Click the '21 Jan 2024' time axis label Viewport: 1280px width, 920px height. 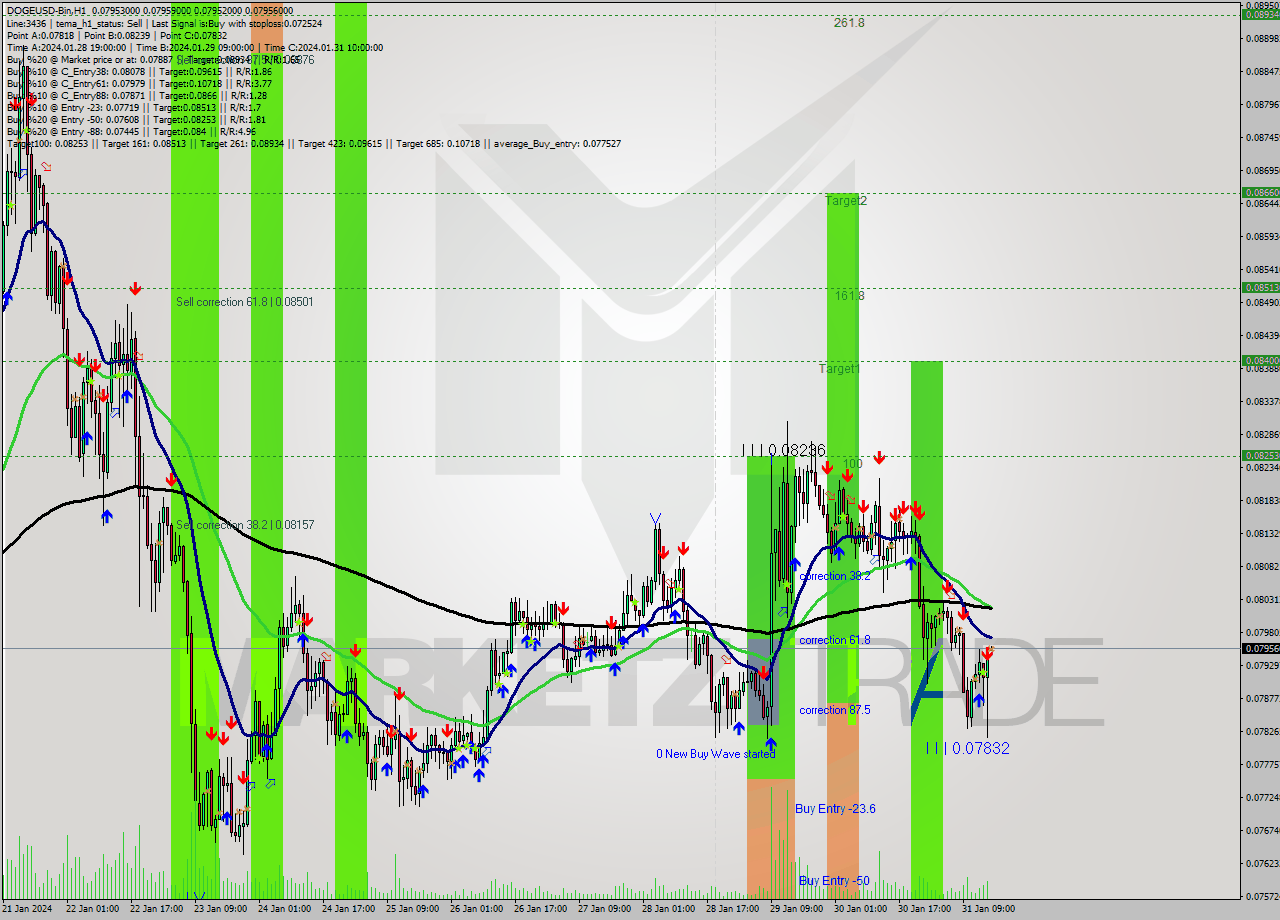[x=27, y=909]
